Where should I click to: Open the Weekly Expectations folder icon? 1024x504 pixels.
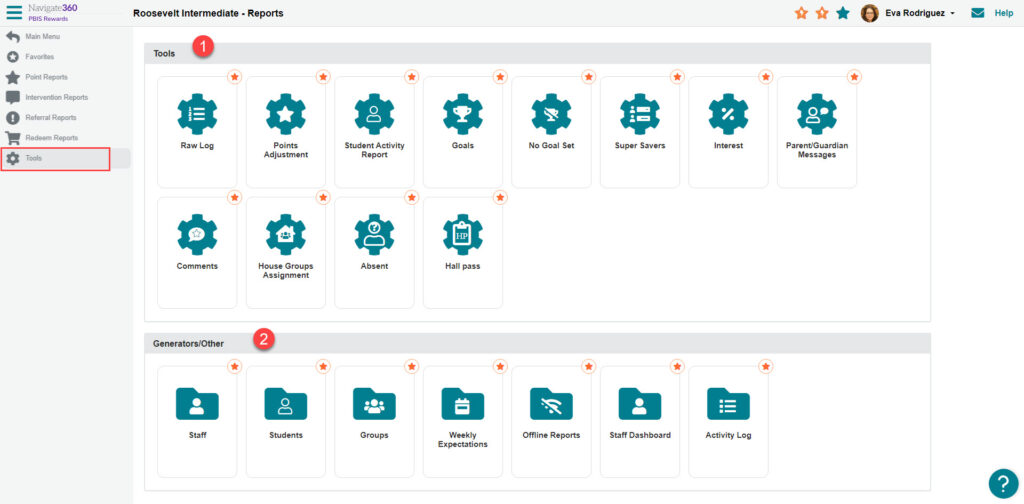pyautogui.click(x=463, y=404)
